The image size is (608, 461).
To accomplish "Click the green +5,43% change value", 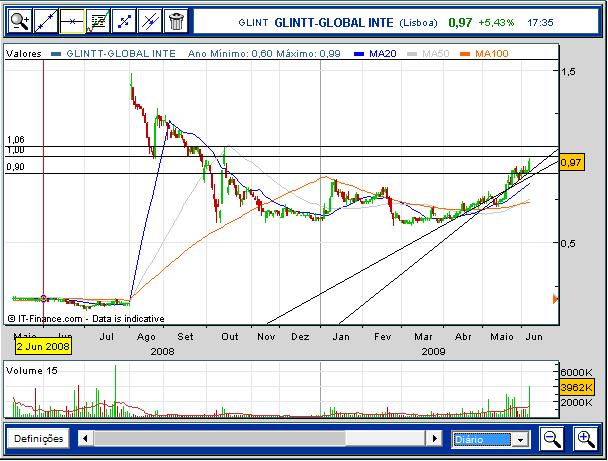I will point(496,22).
